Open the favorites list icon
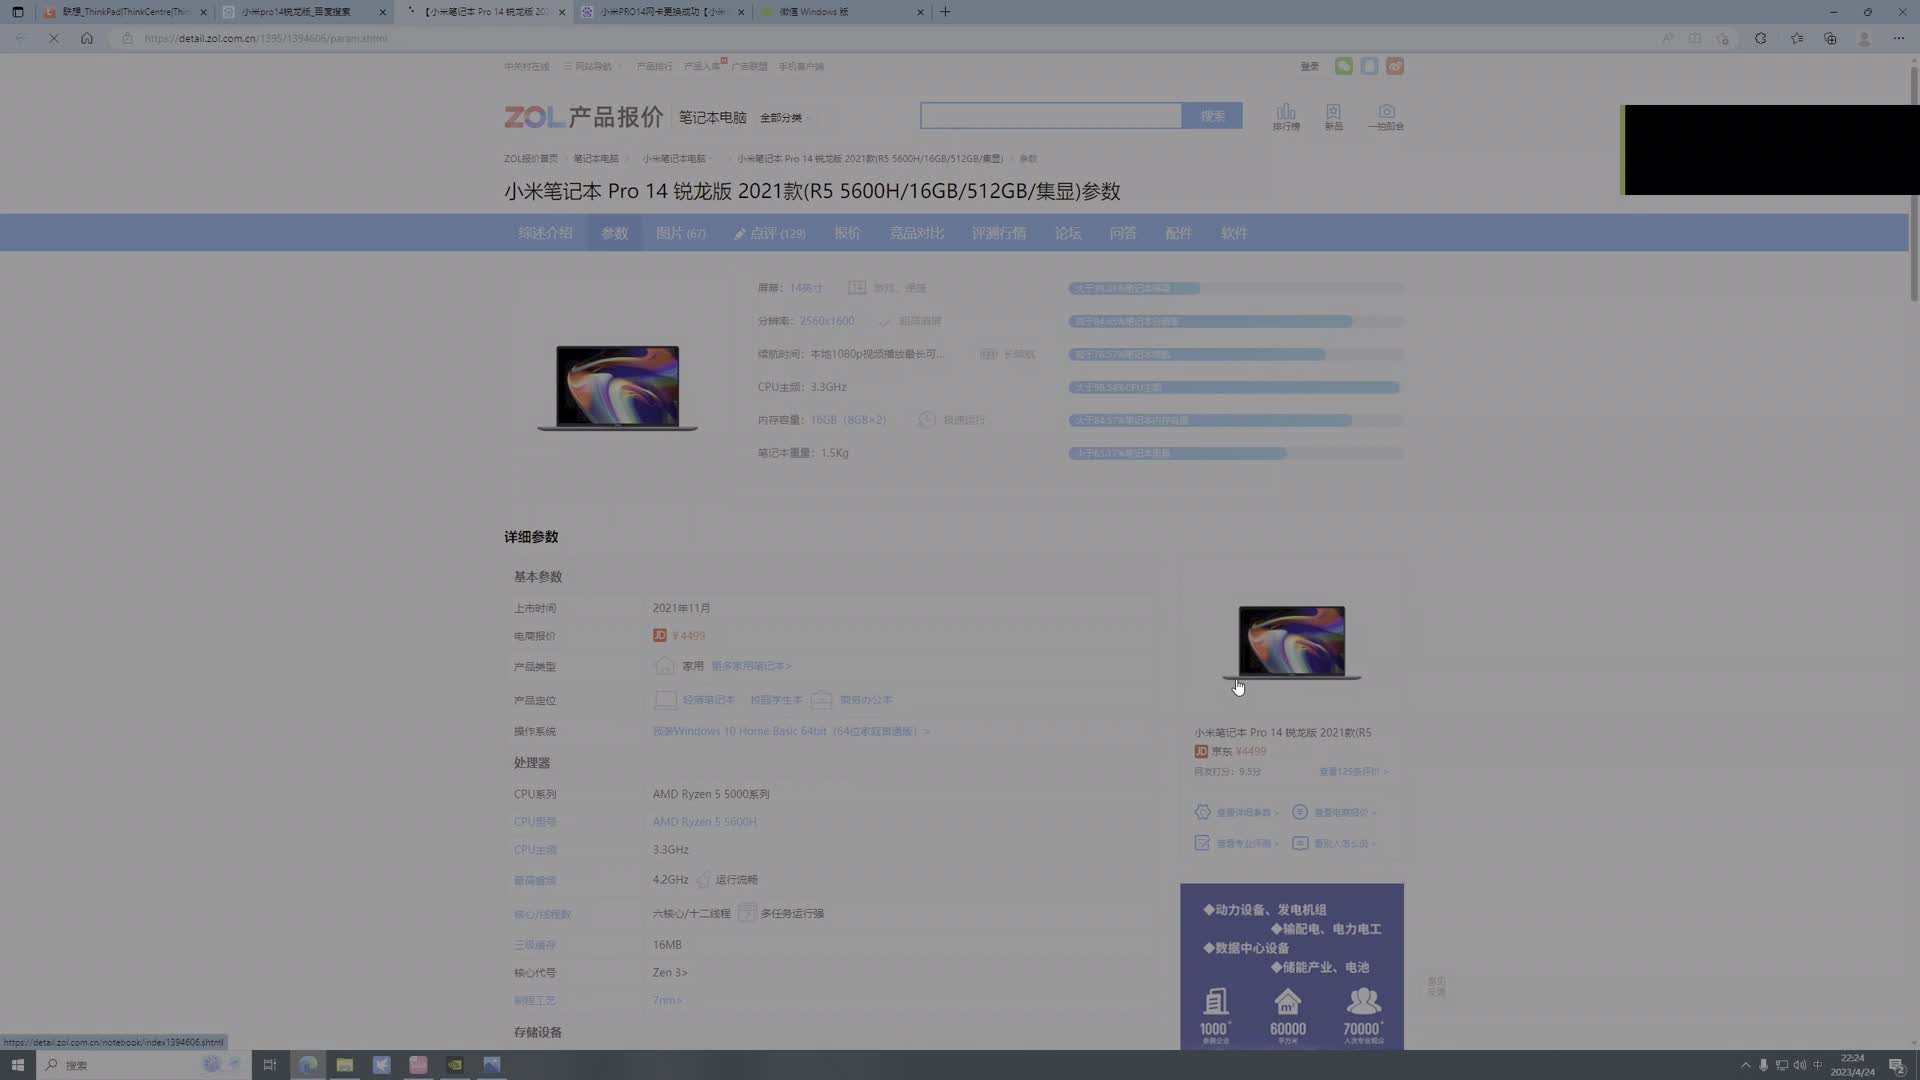Viewport: 1920px width, 1080px height. [x=1797, y=38]
